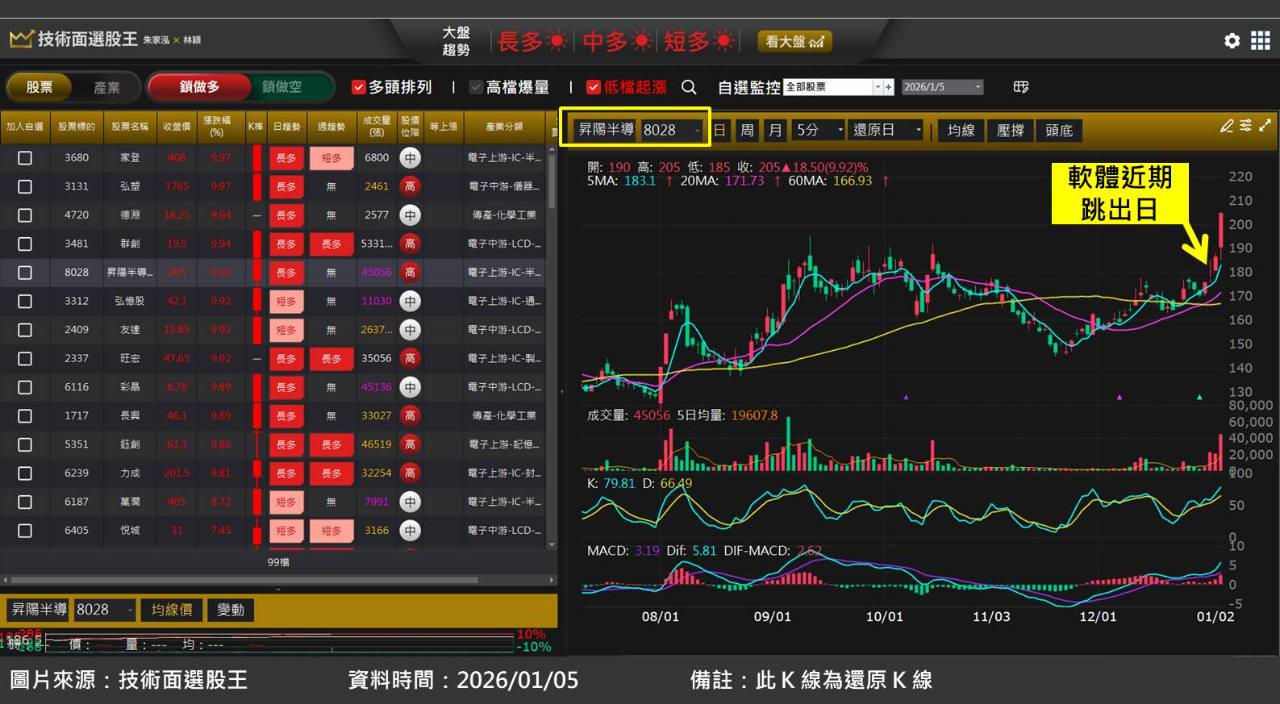Click the 壓撐 chart button
The height and width of the screenshot is (704, 1280).
pos(1010,130)
